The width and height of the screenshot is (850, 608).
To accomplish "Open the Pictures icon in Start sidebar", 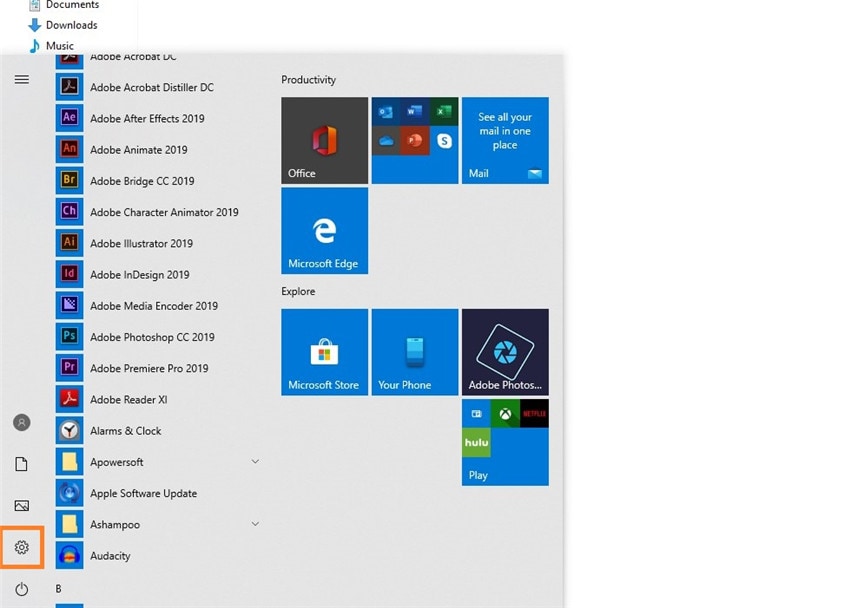I will [22, 506].
